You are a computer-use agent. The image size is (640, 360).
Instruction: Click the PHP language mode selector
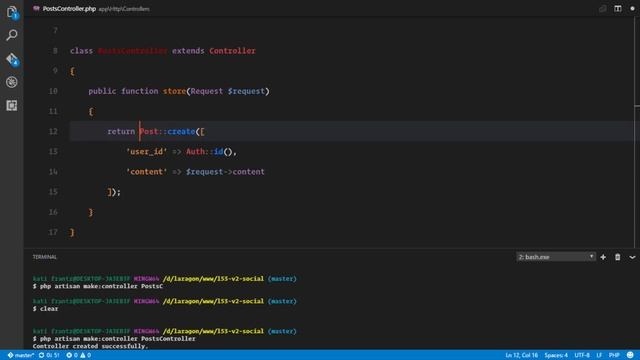[x=614, y=355]
